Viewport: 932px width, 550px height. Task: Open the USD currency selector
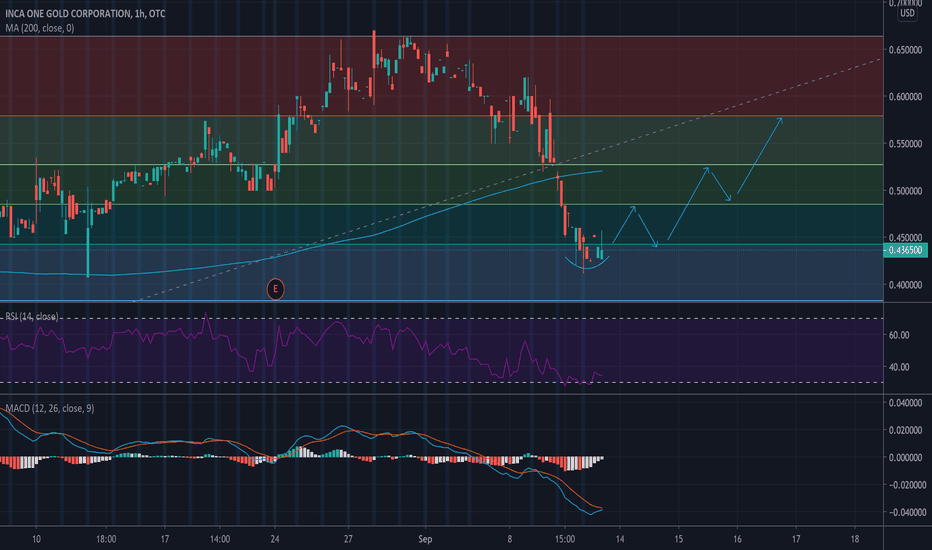click(x=907, y=13)
